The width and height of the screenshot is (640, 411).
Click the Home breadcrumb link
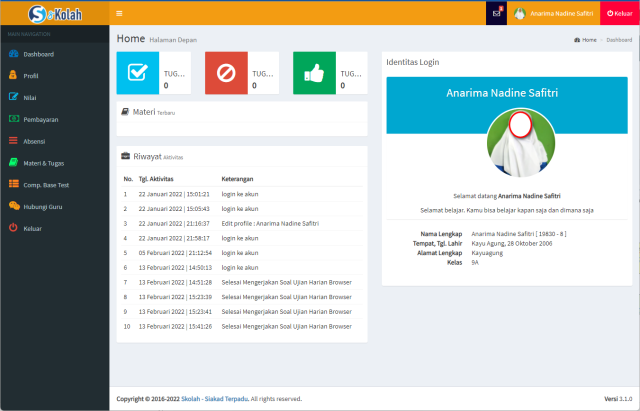tap(588, 40)
